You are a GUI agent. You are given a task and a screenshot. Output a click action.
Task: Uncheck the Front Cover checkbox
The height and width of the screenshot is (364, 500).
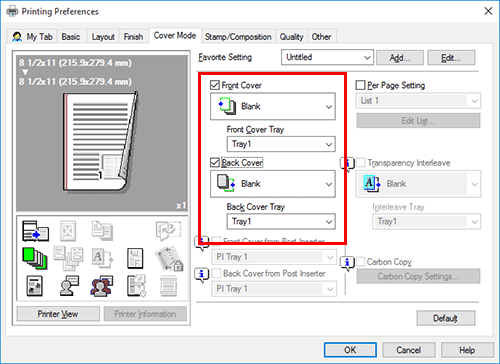[215, 85]
